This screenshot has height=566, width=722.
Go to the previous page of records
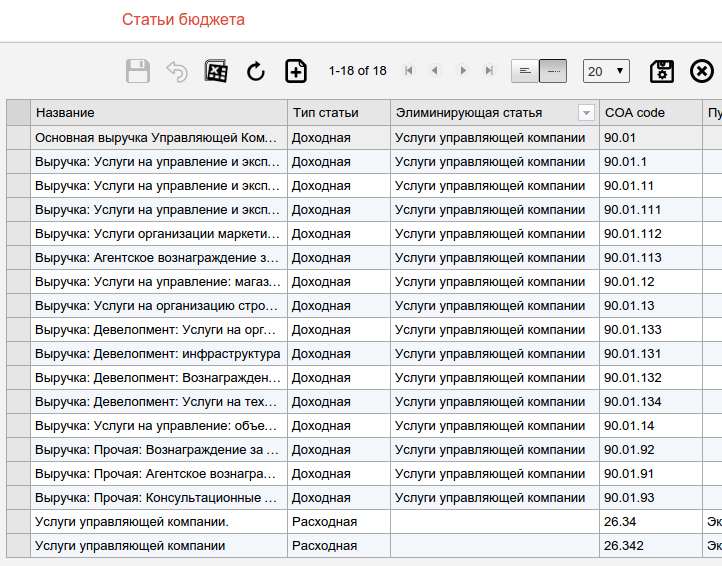click(x=435, y=71)
